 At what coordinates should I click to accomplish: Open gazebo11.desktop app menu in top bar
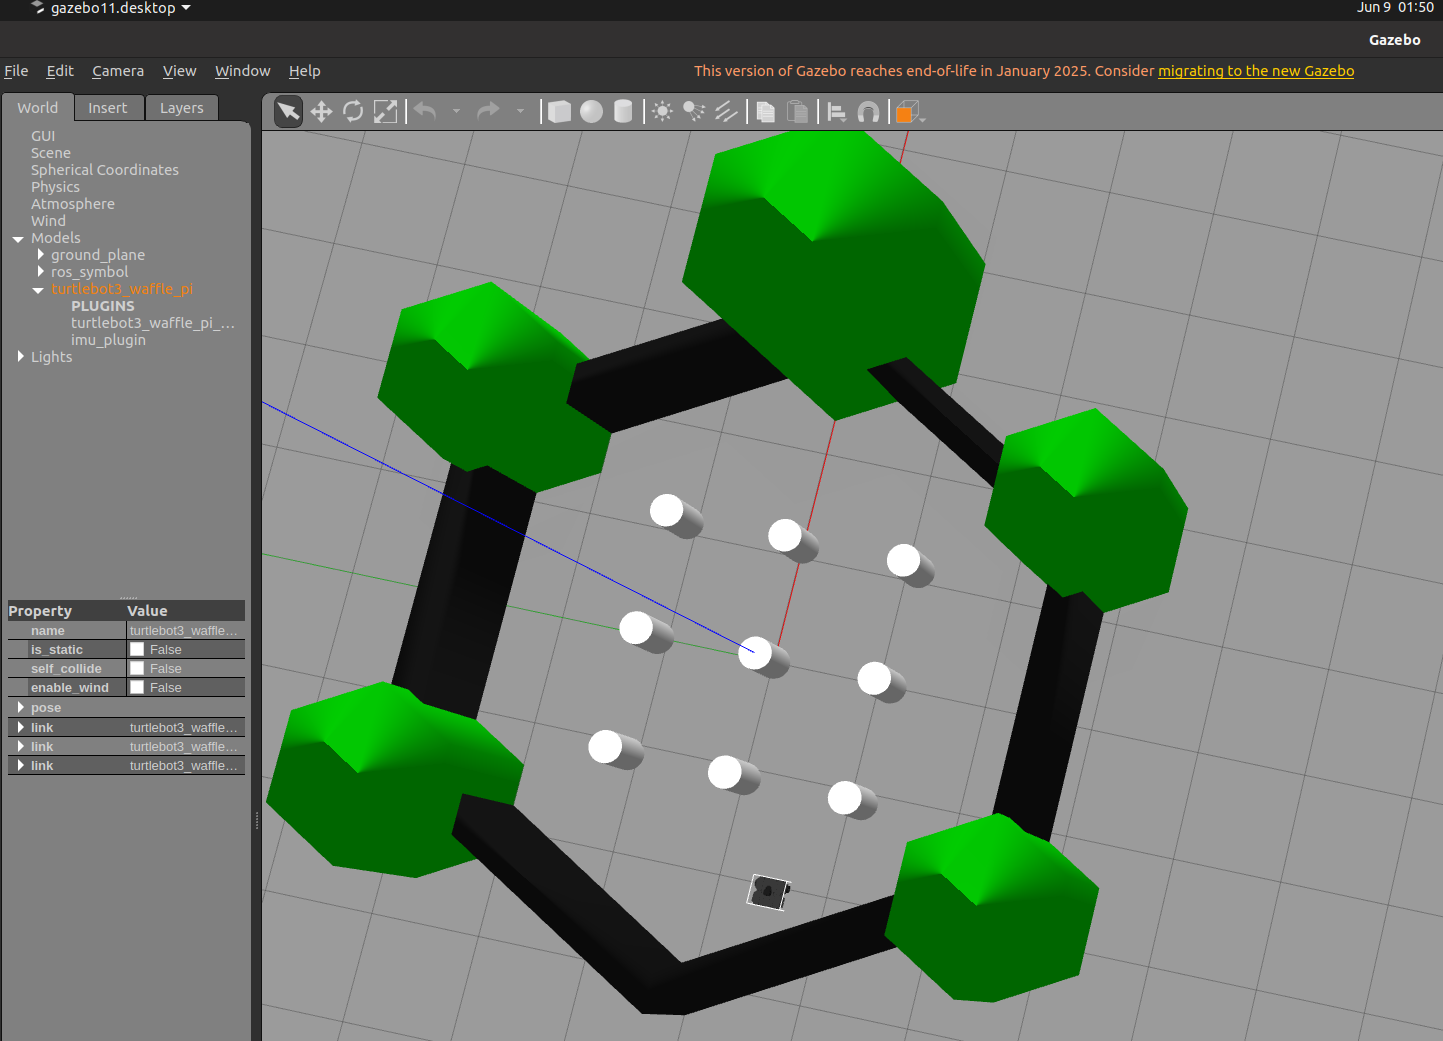coord(111,8)
